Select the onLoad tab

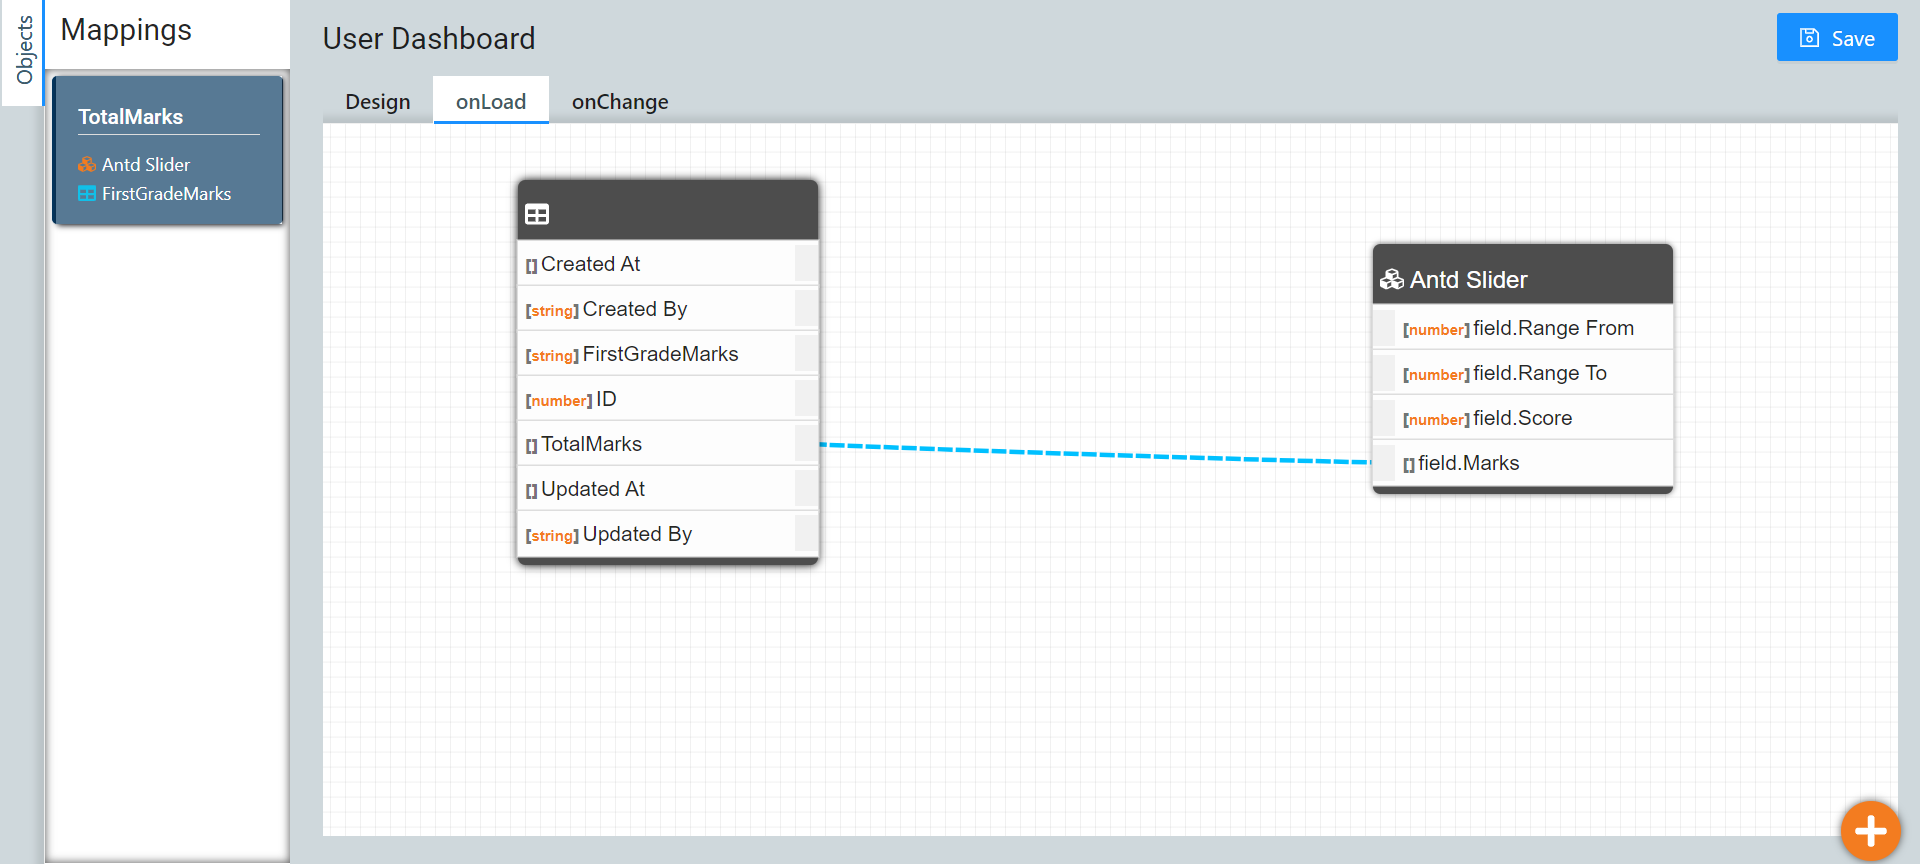(491, 102)
